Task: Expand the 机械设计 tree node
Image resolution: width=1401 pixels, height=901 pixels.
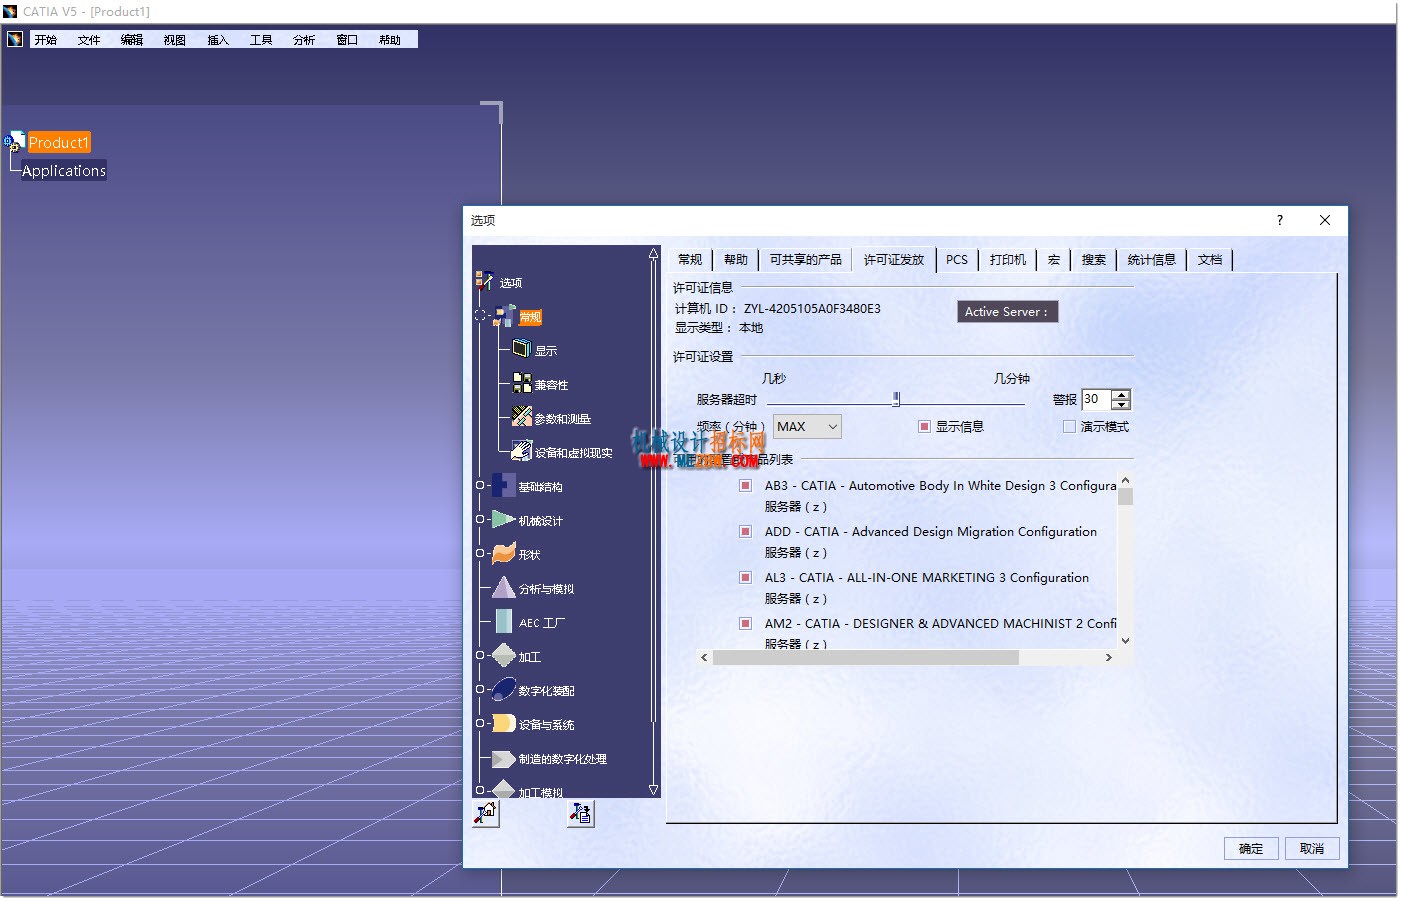Action: pos(480,519)
